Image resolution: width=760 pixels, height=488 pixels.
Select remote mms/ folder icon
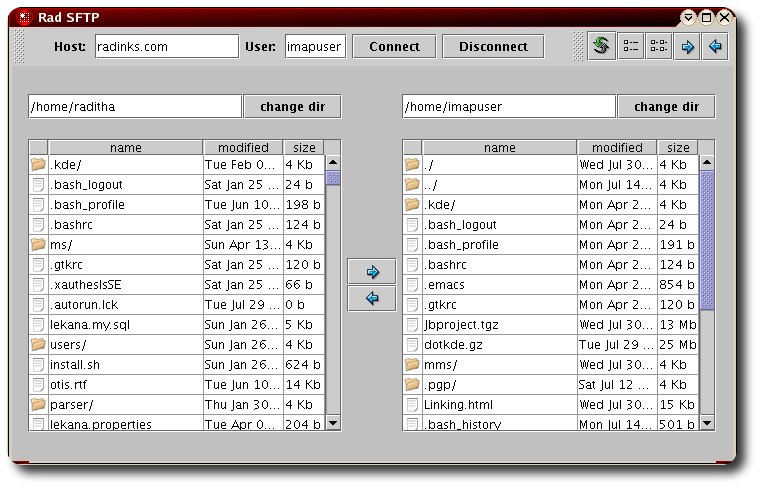click(x=412, y=364)
